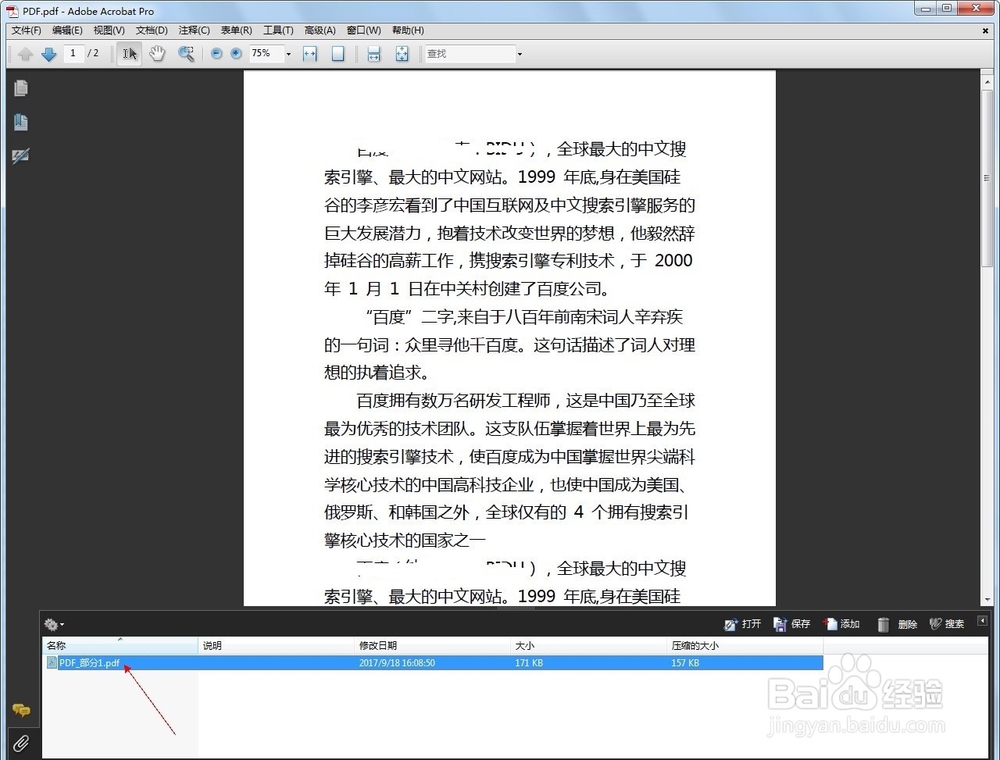
Task: Open the 工具(T) menu
Action: click(278, 30)
